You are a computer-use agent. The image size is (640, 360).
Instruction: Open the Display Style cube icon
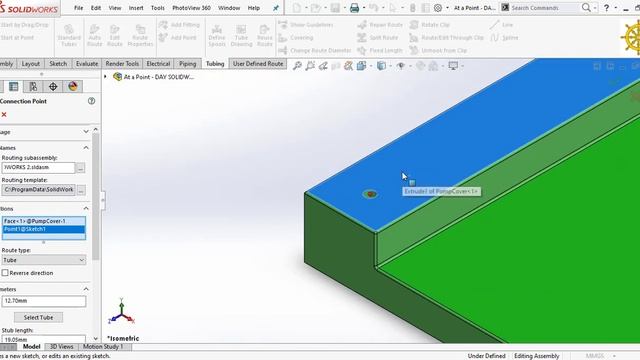click(x=381, y=66)
